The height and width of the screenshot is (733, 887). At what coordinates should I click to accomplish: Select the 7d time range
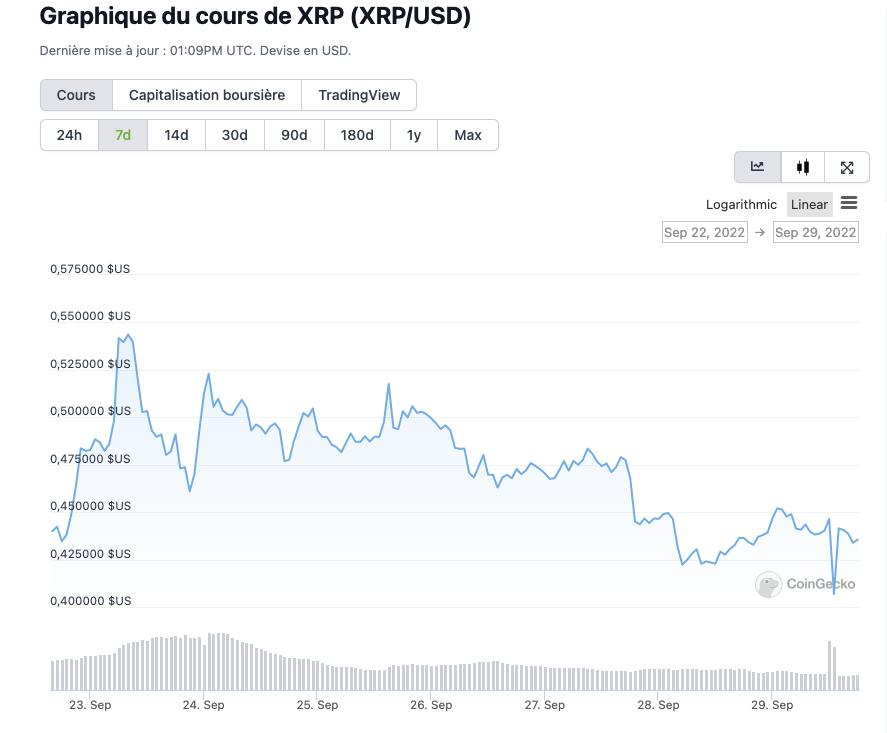[x=123, y=135]
